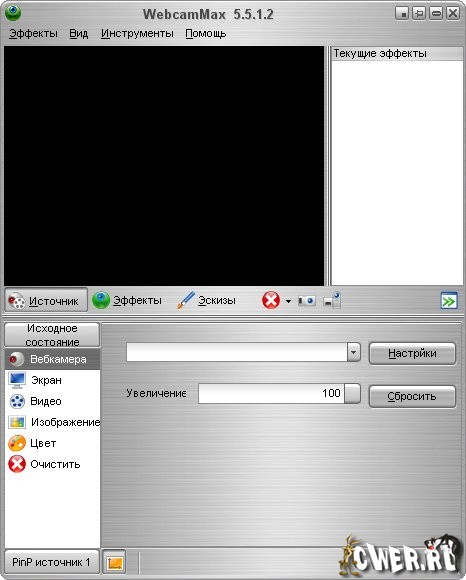Select Изображение source
The image size is (466, 580).
[53, 422]
